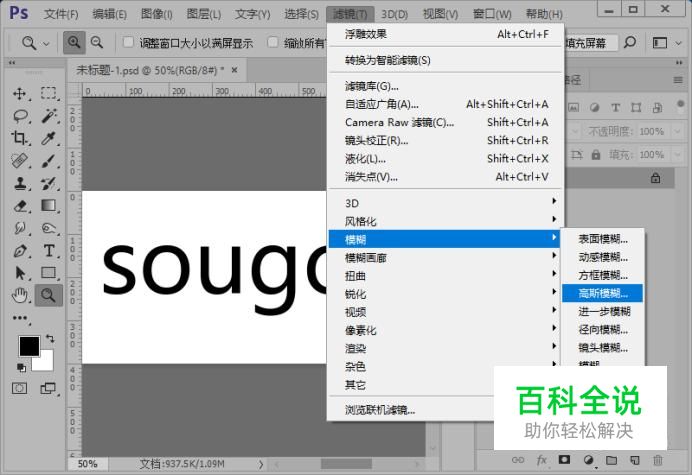Click 转换为智能滤镜(S) menu entry
The width and height of the screenshot is (692, 475).
point(445,60)
